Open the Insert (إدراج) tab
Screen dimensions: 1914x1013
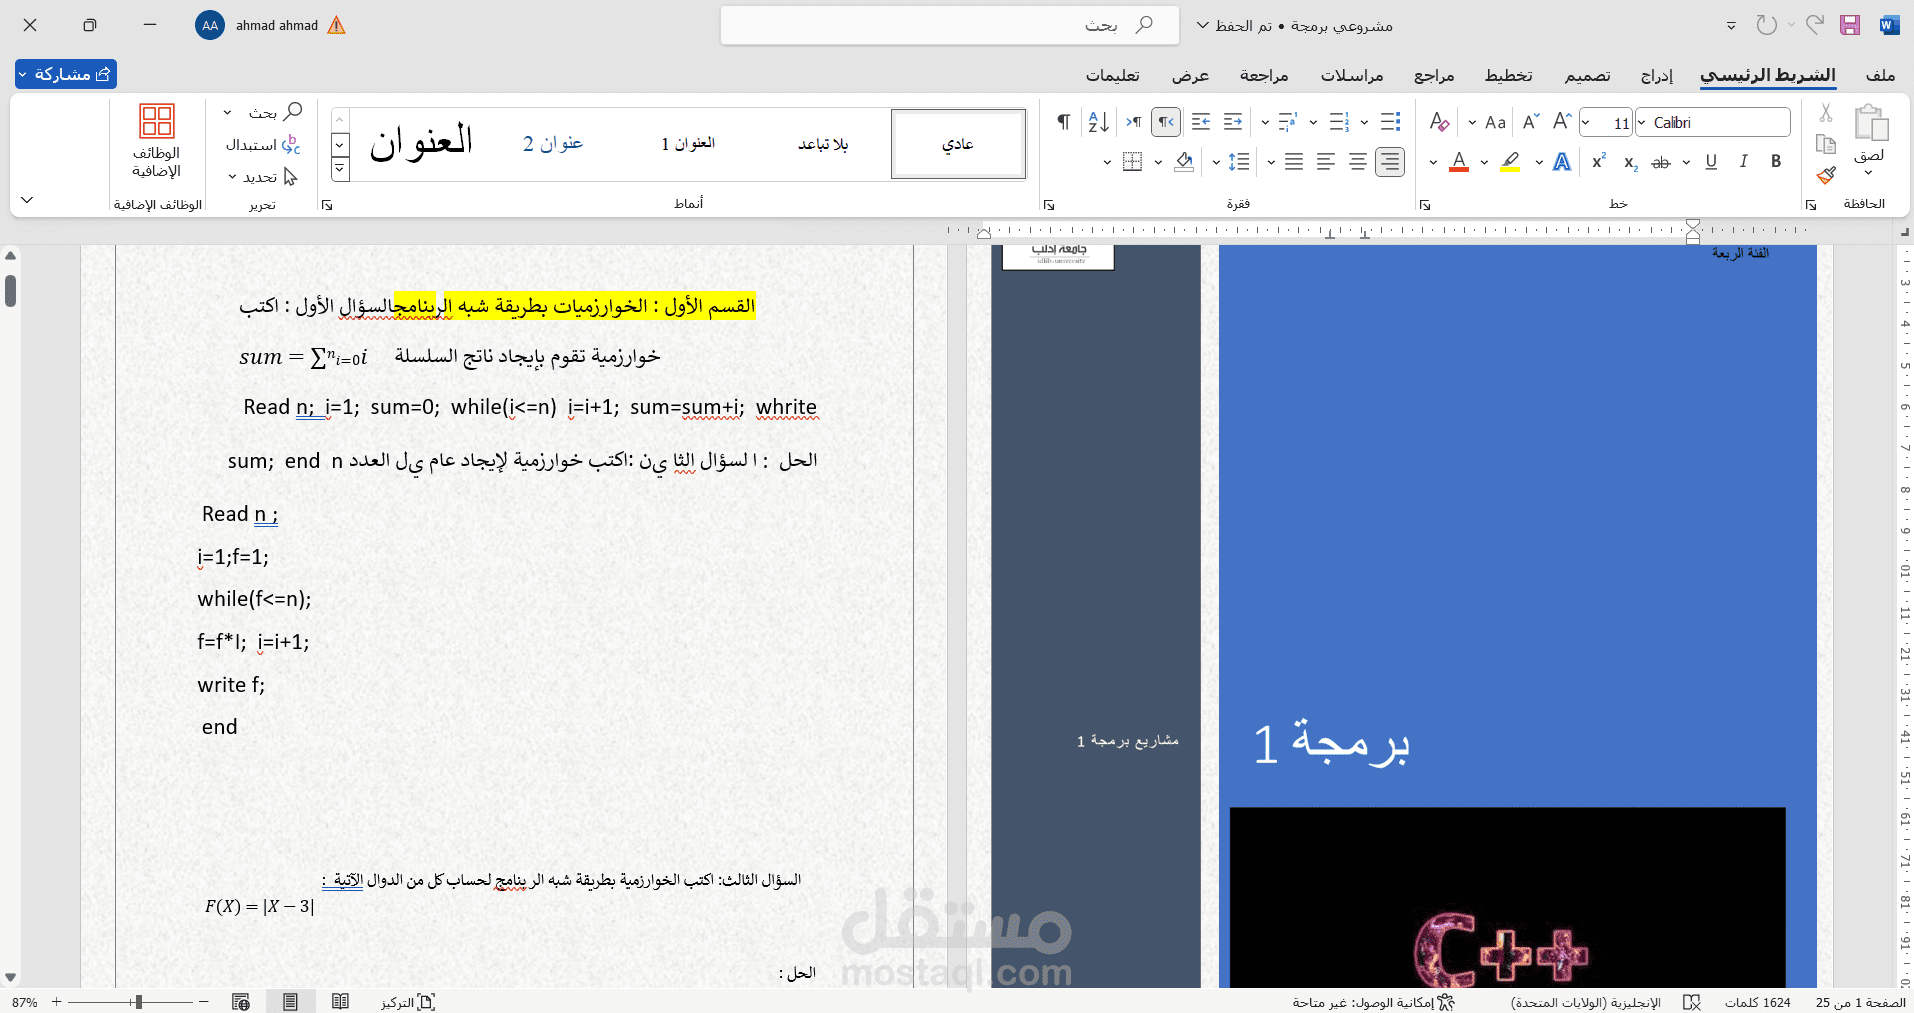click(1657, 75)
